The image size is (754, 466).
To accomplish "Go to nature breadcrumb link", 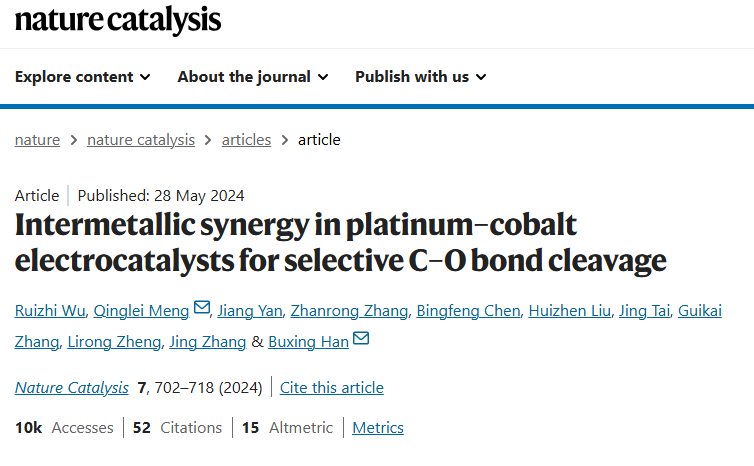I will (x=38, y=140).
